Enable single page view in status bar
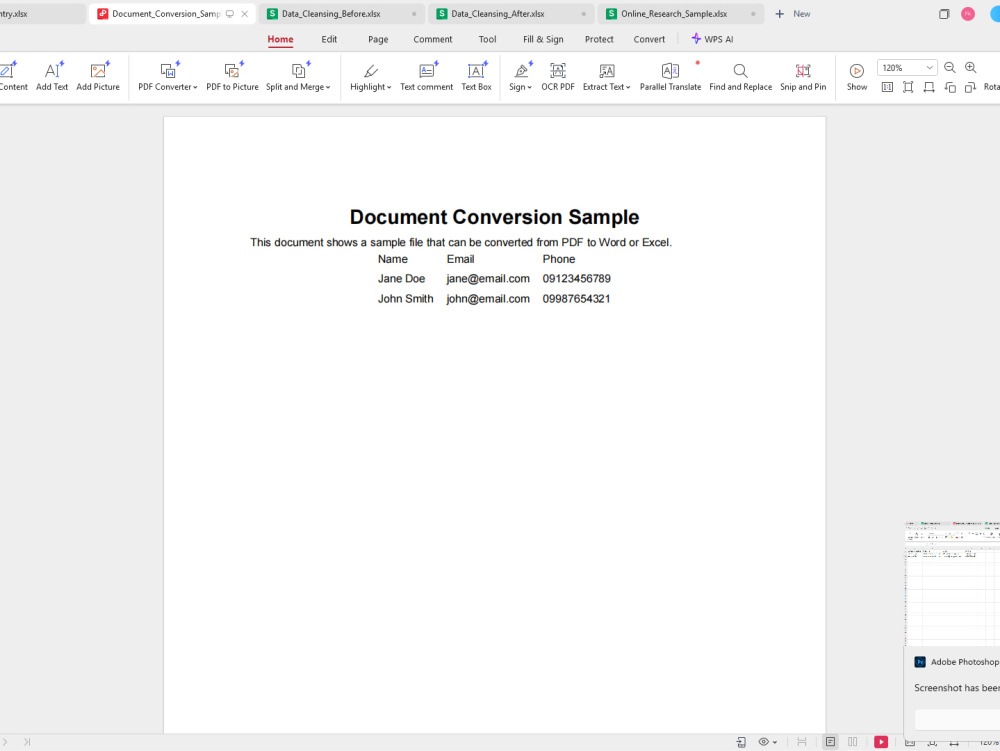Viewport: 1000px width, 751px height. [x=830, y=741]
